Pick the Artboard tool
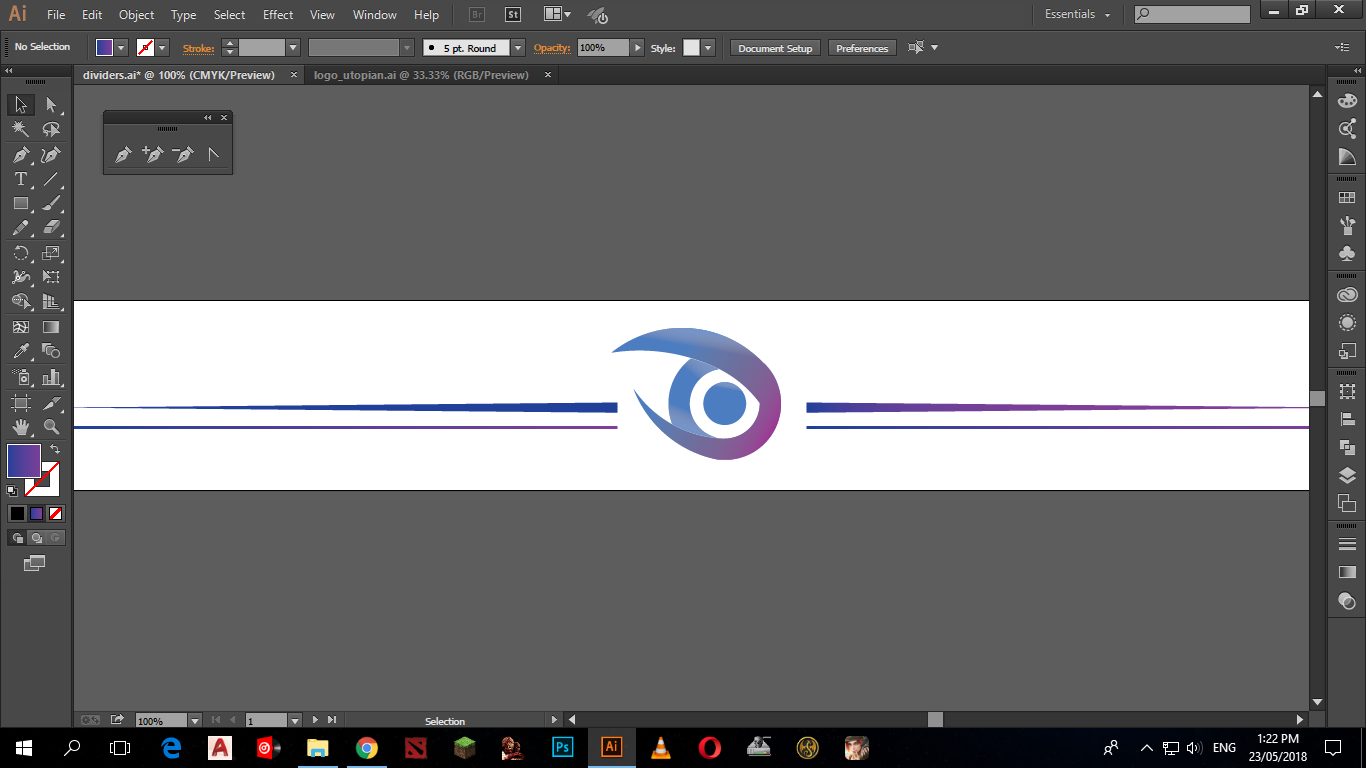 (x=20, y=403)
